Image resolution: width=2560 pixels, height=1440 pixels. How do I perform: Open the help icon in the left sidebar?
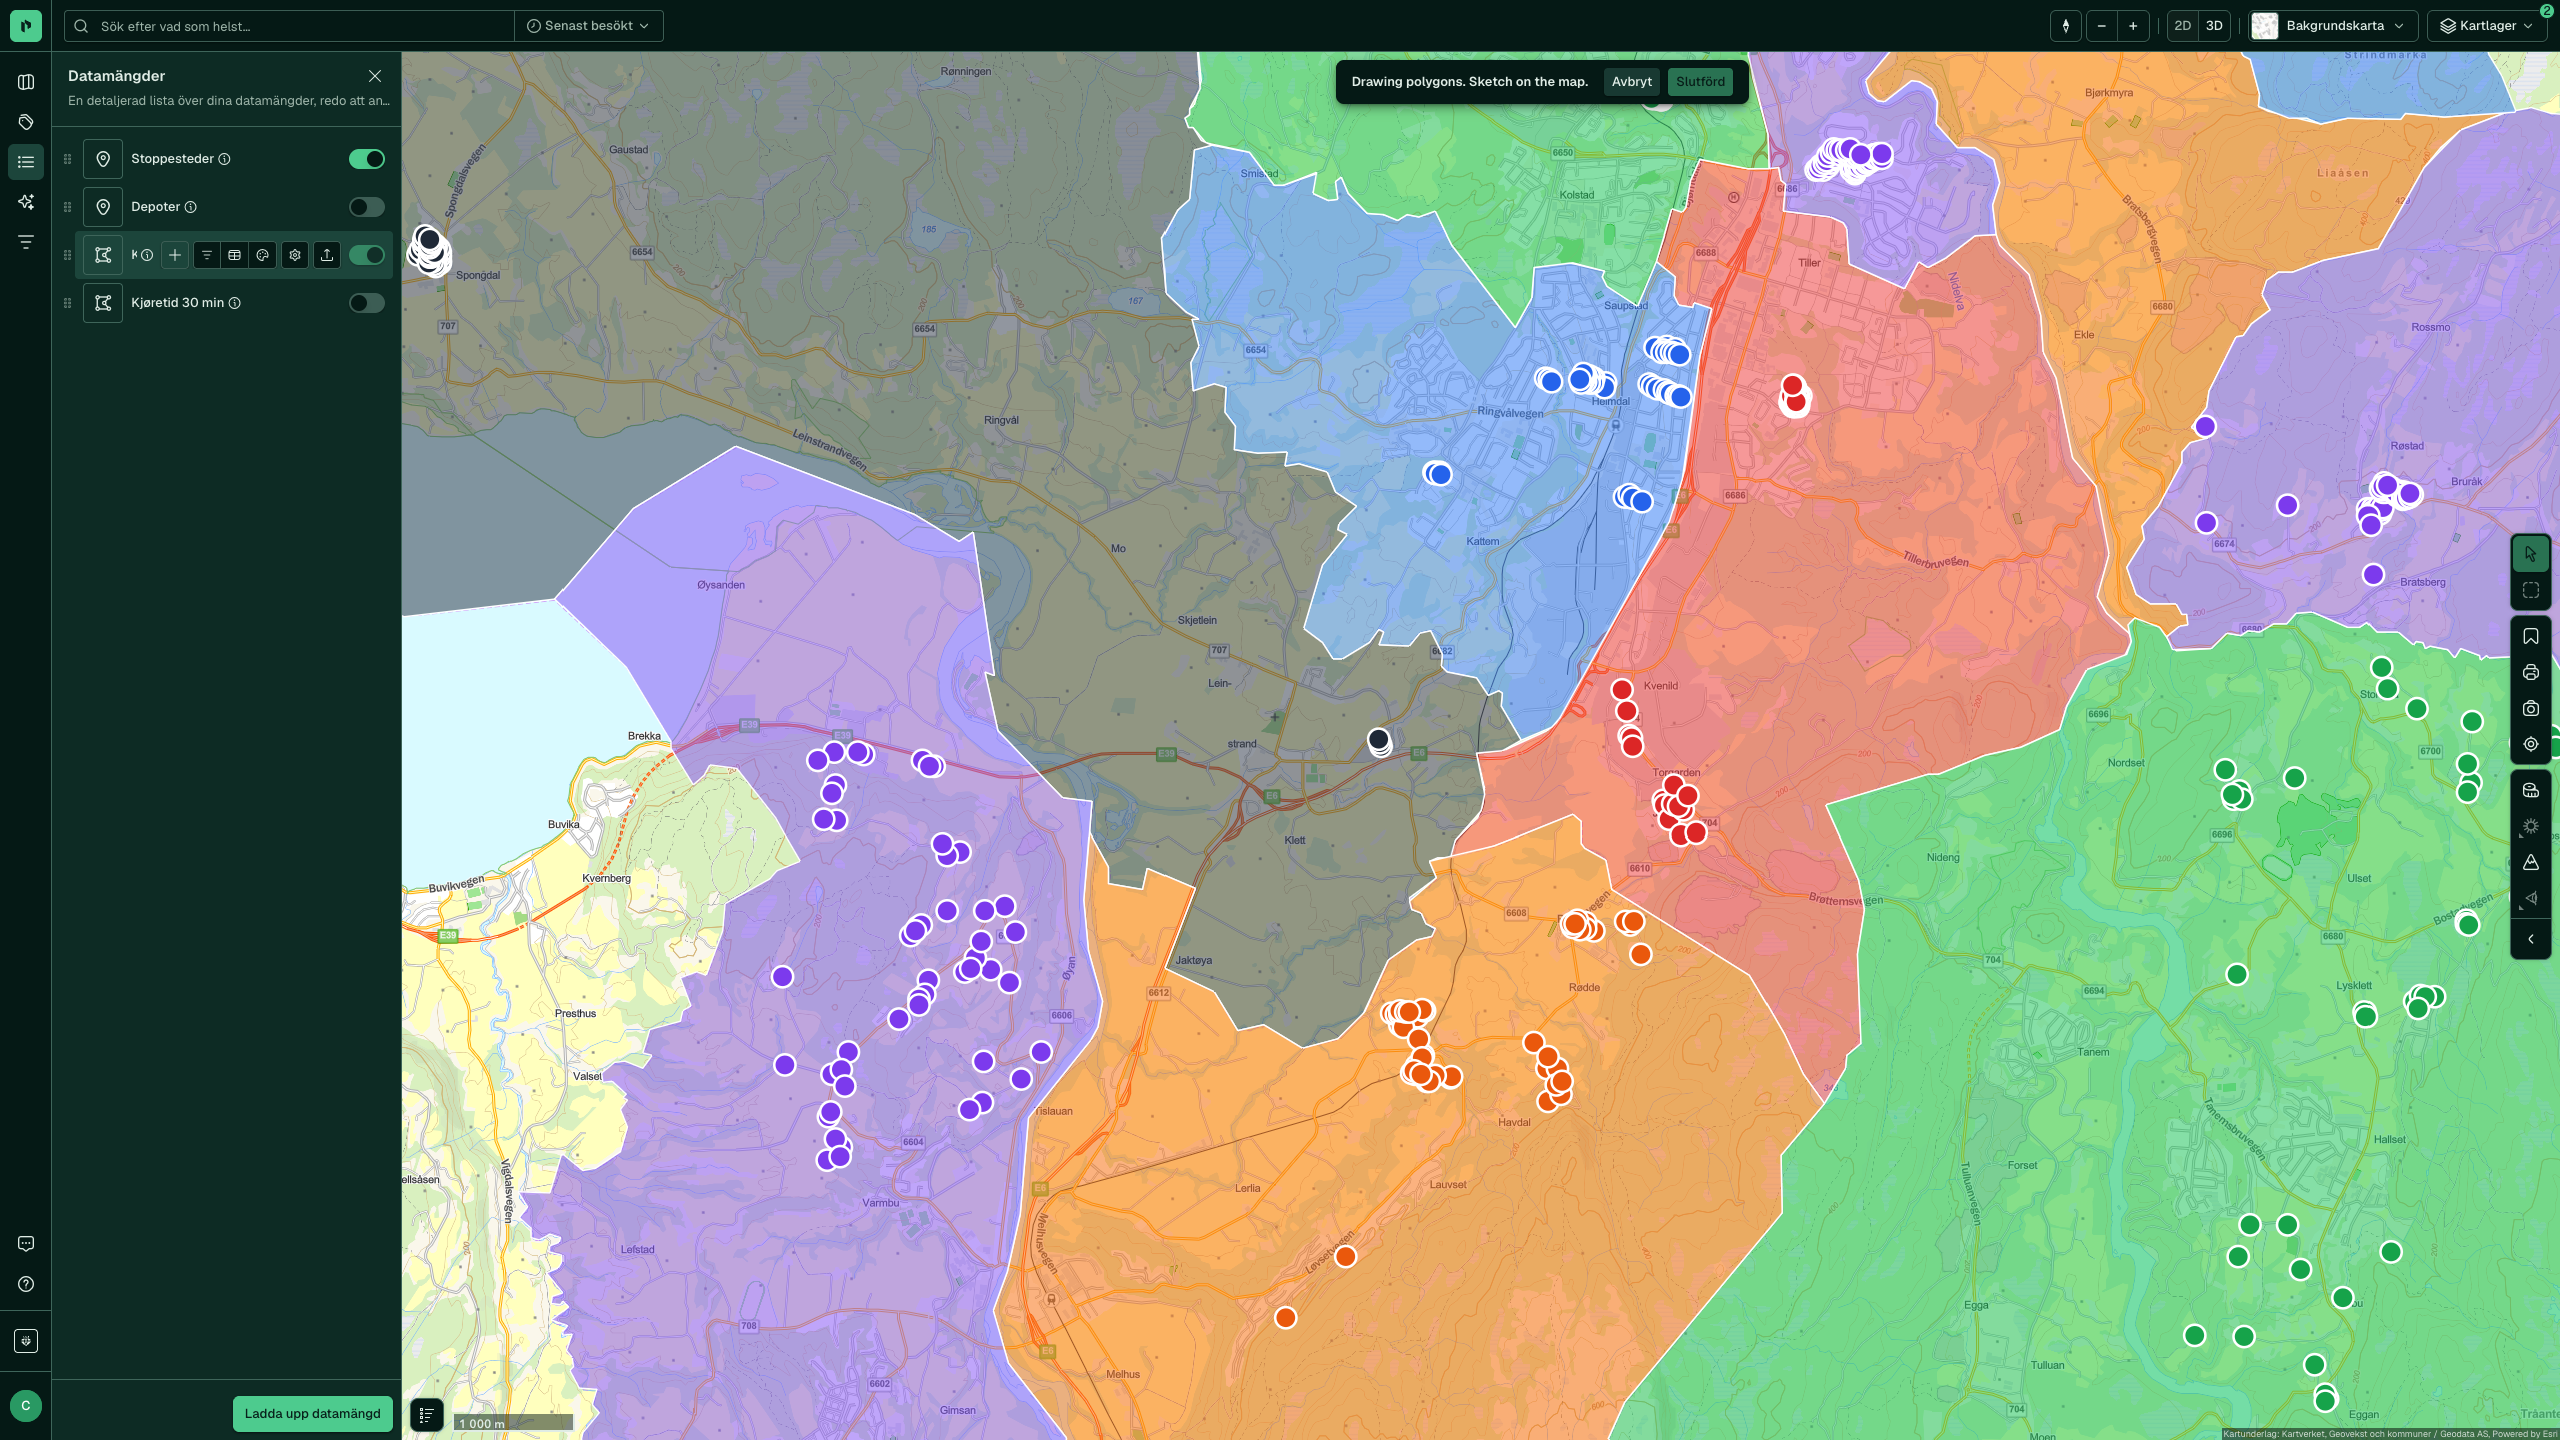pyautogui.click(x=26, y=1284)
